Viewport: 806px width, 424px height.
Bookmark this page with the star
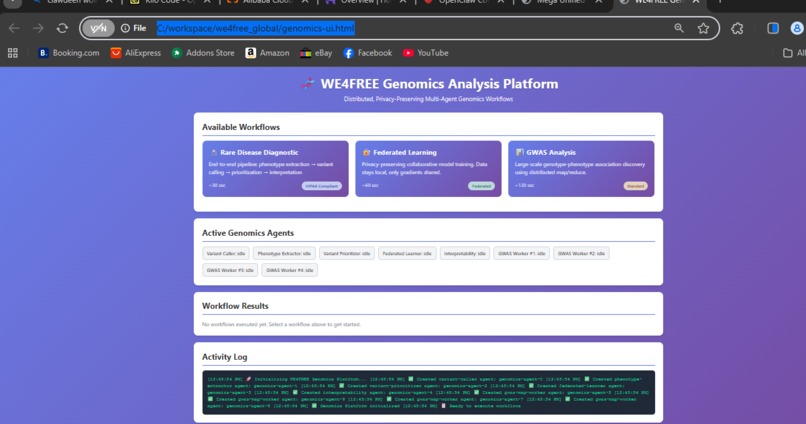pyautogui.click(x=703, y=28)
